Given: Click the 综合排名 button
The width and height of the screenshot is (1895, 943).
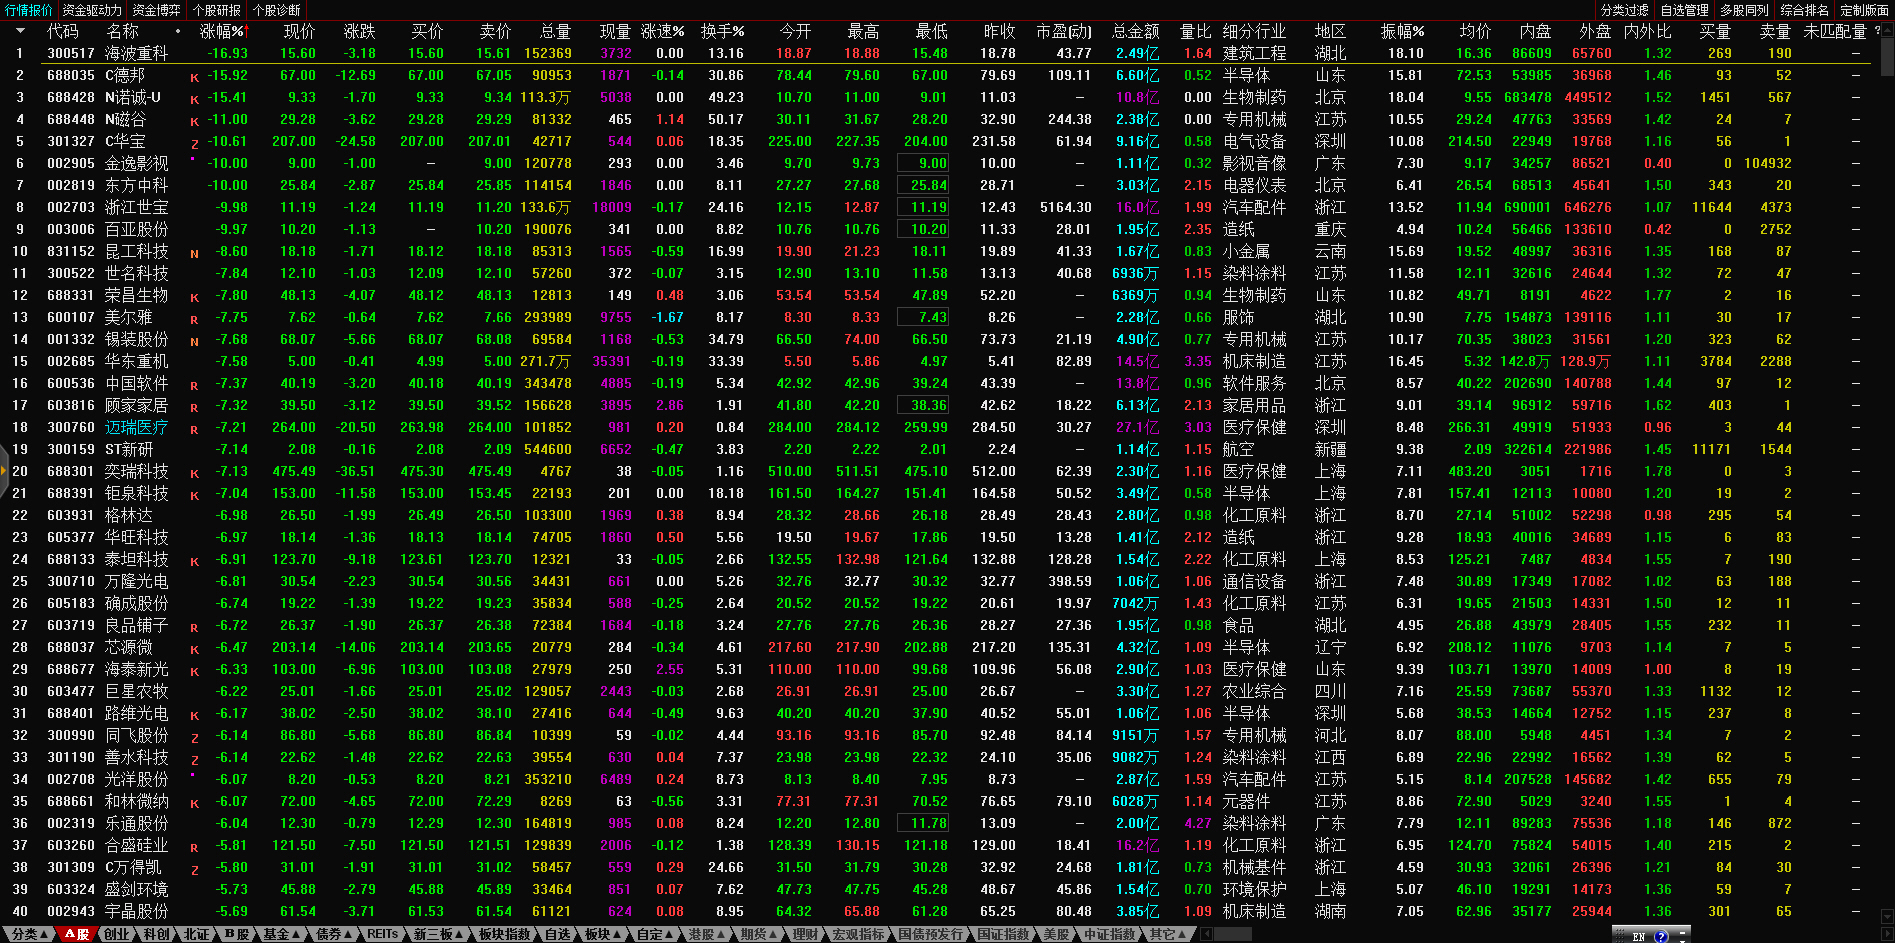Looking at the screenshot, I should [1804, 10].
